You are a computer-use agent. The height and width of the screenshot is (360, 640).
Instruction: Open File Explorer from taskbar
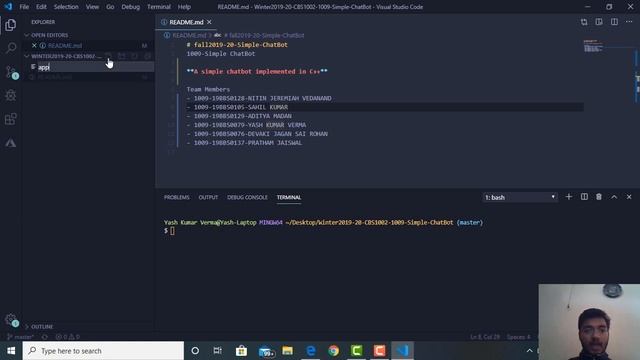(287, 351)
